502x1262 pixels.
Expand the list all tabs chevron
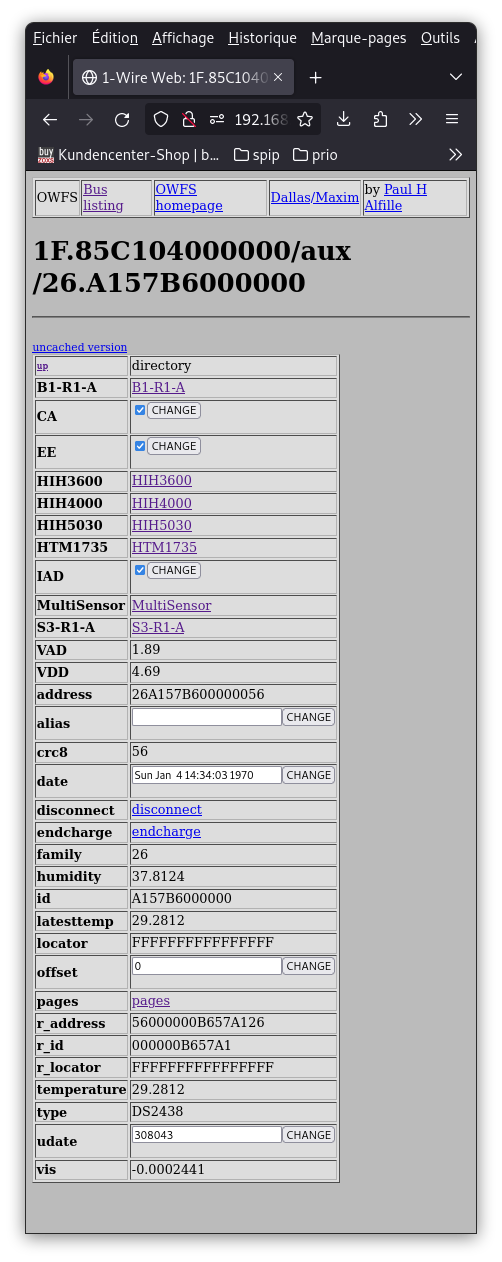456,77
